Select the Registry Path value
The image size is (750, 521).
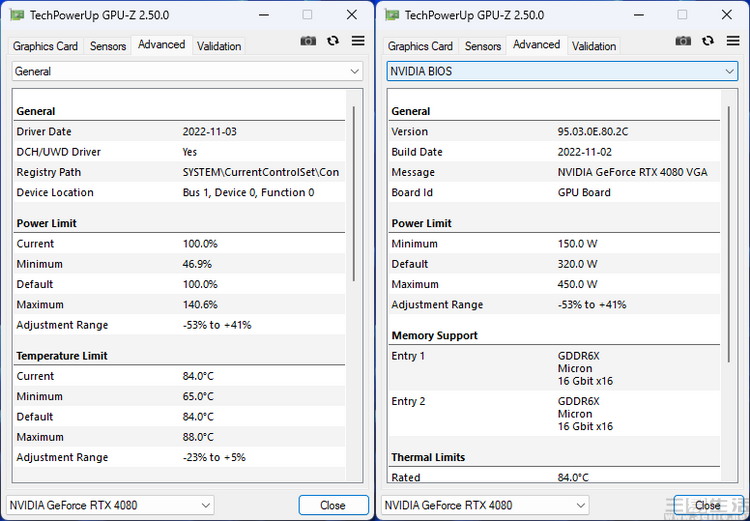point(261,172)
